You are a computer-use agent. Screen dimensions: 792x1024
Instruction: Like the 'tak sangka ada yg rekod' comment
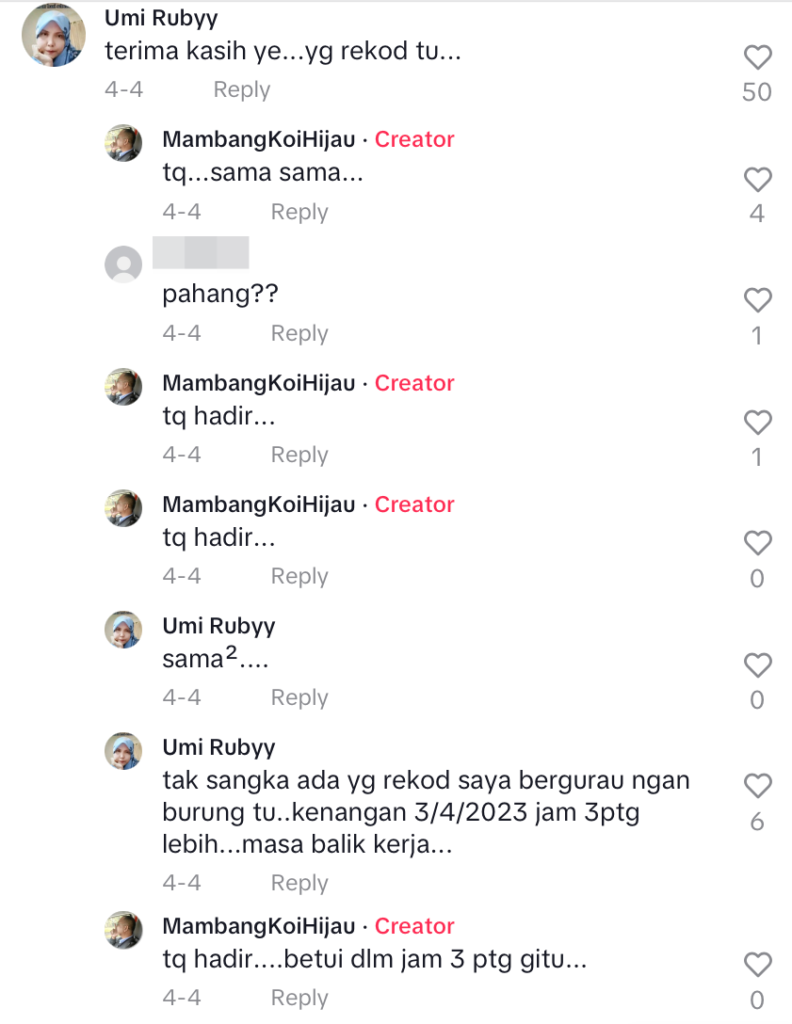click(758, 786)
